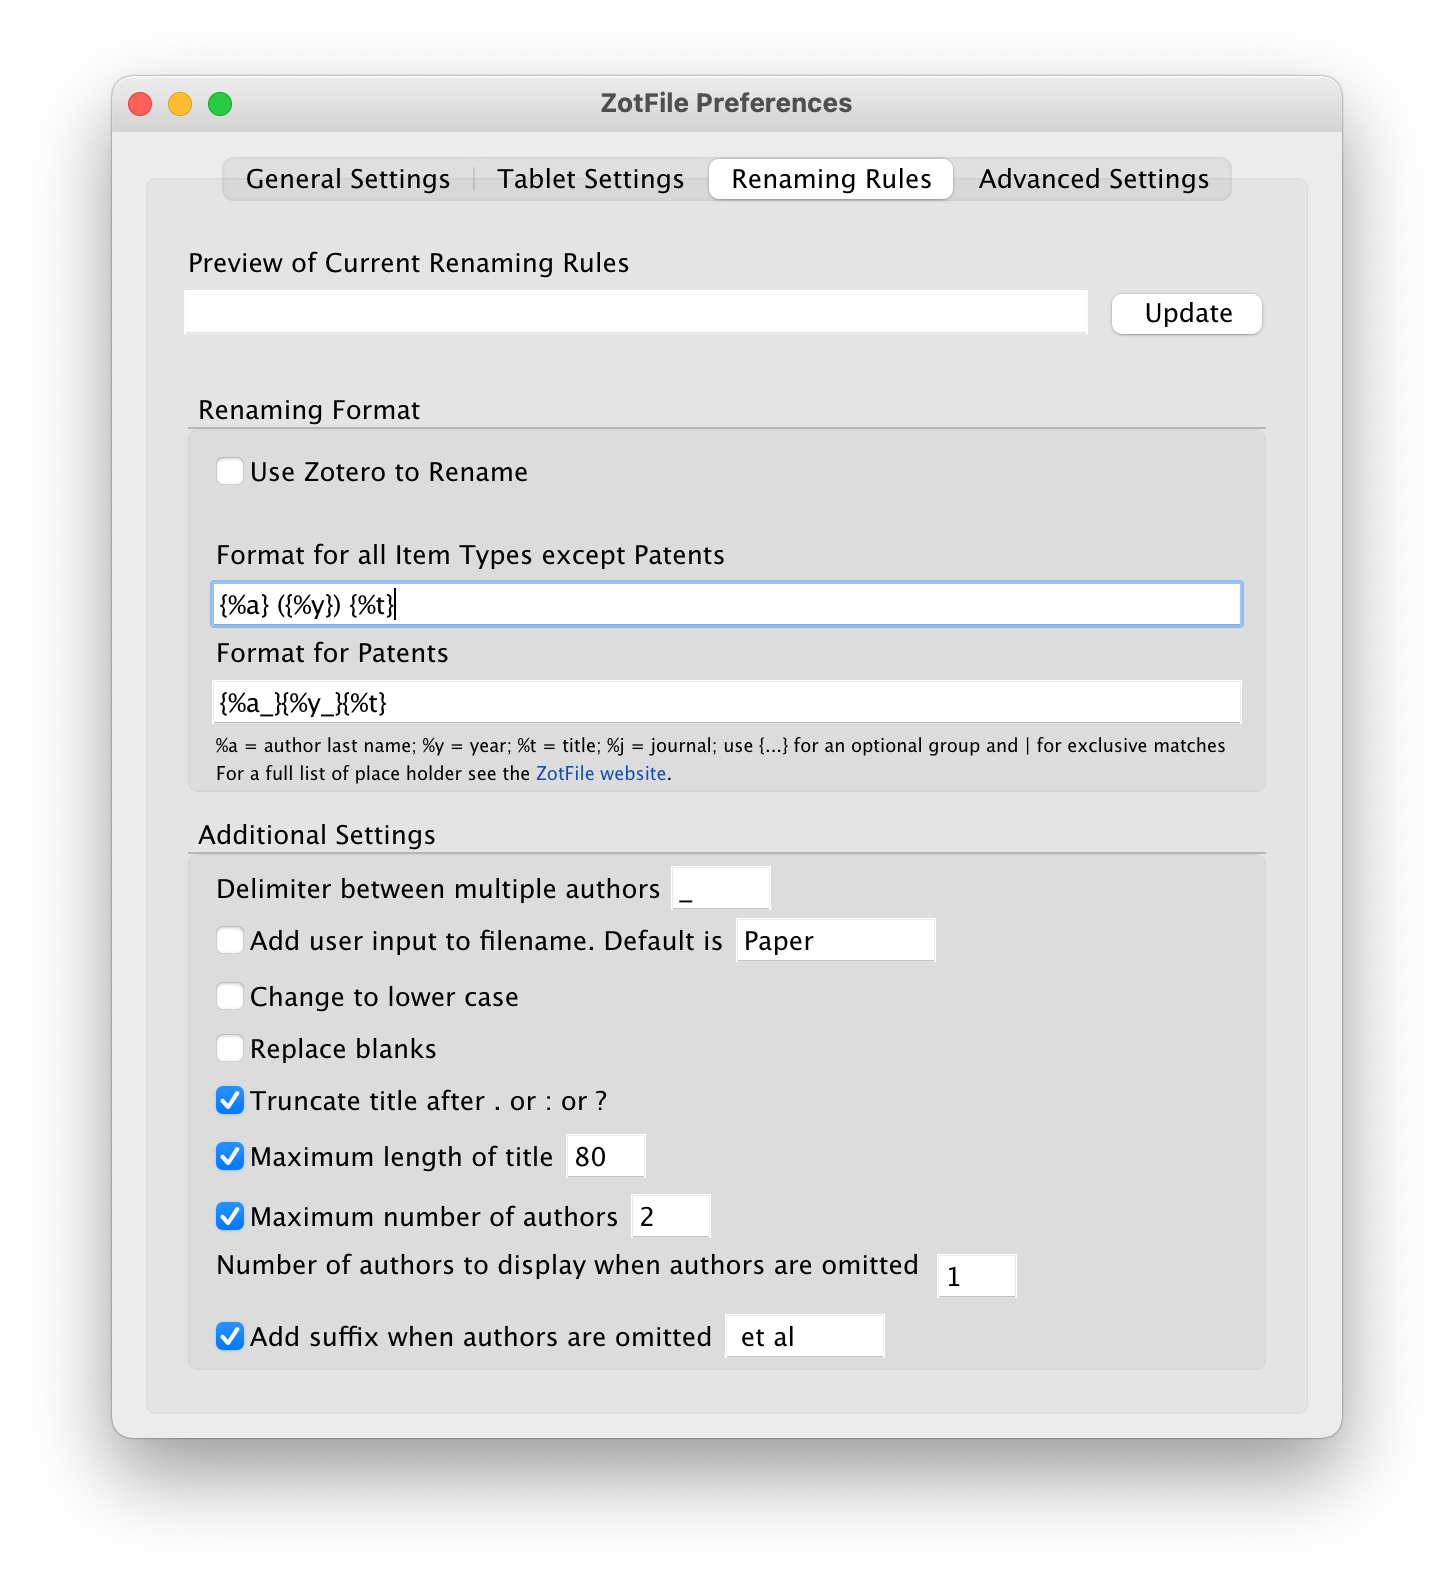Click the maximum title length field showing 80
This screenshot has height=1586, width=1454.
click(x=605, y=1157)
